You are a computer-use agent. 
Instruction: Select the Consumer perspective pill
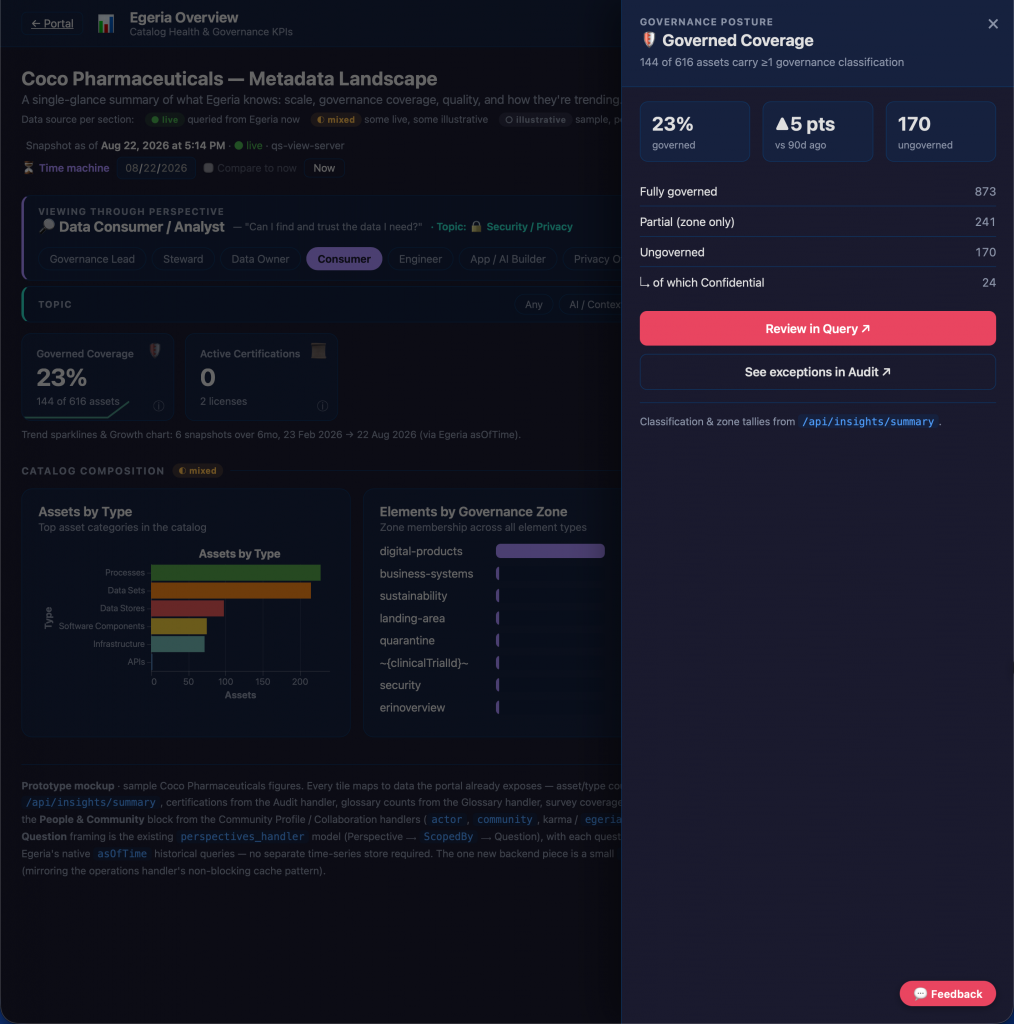click(344, 259)
